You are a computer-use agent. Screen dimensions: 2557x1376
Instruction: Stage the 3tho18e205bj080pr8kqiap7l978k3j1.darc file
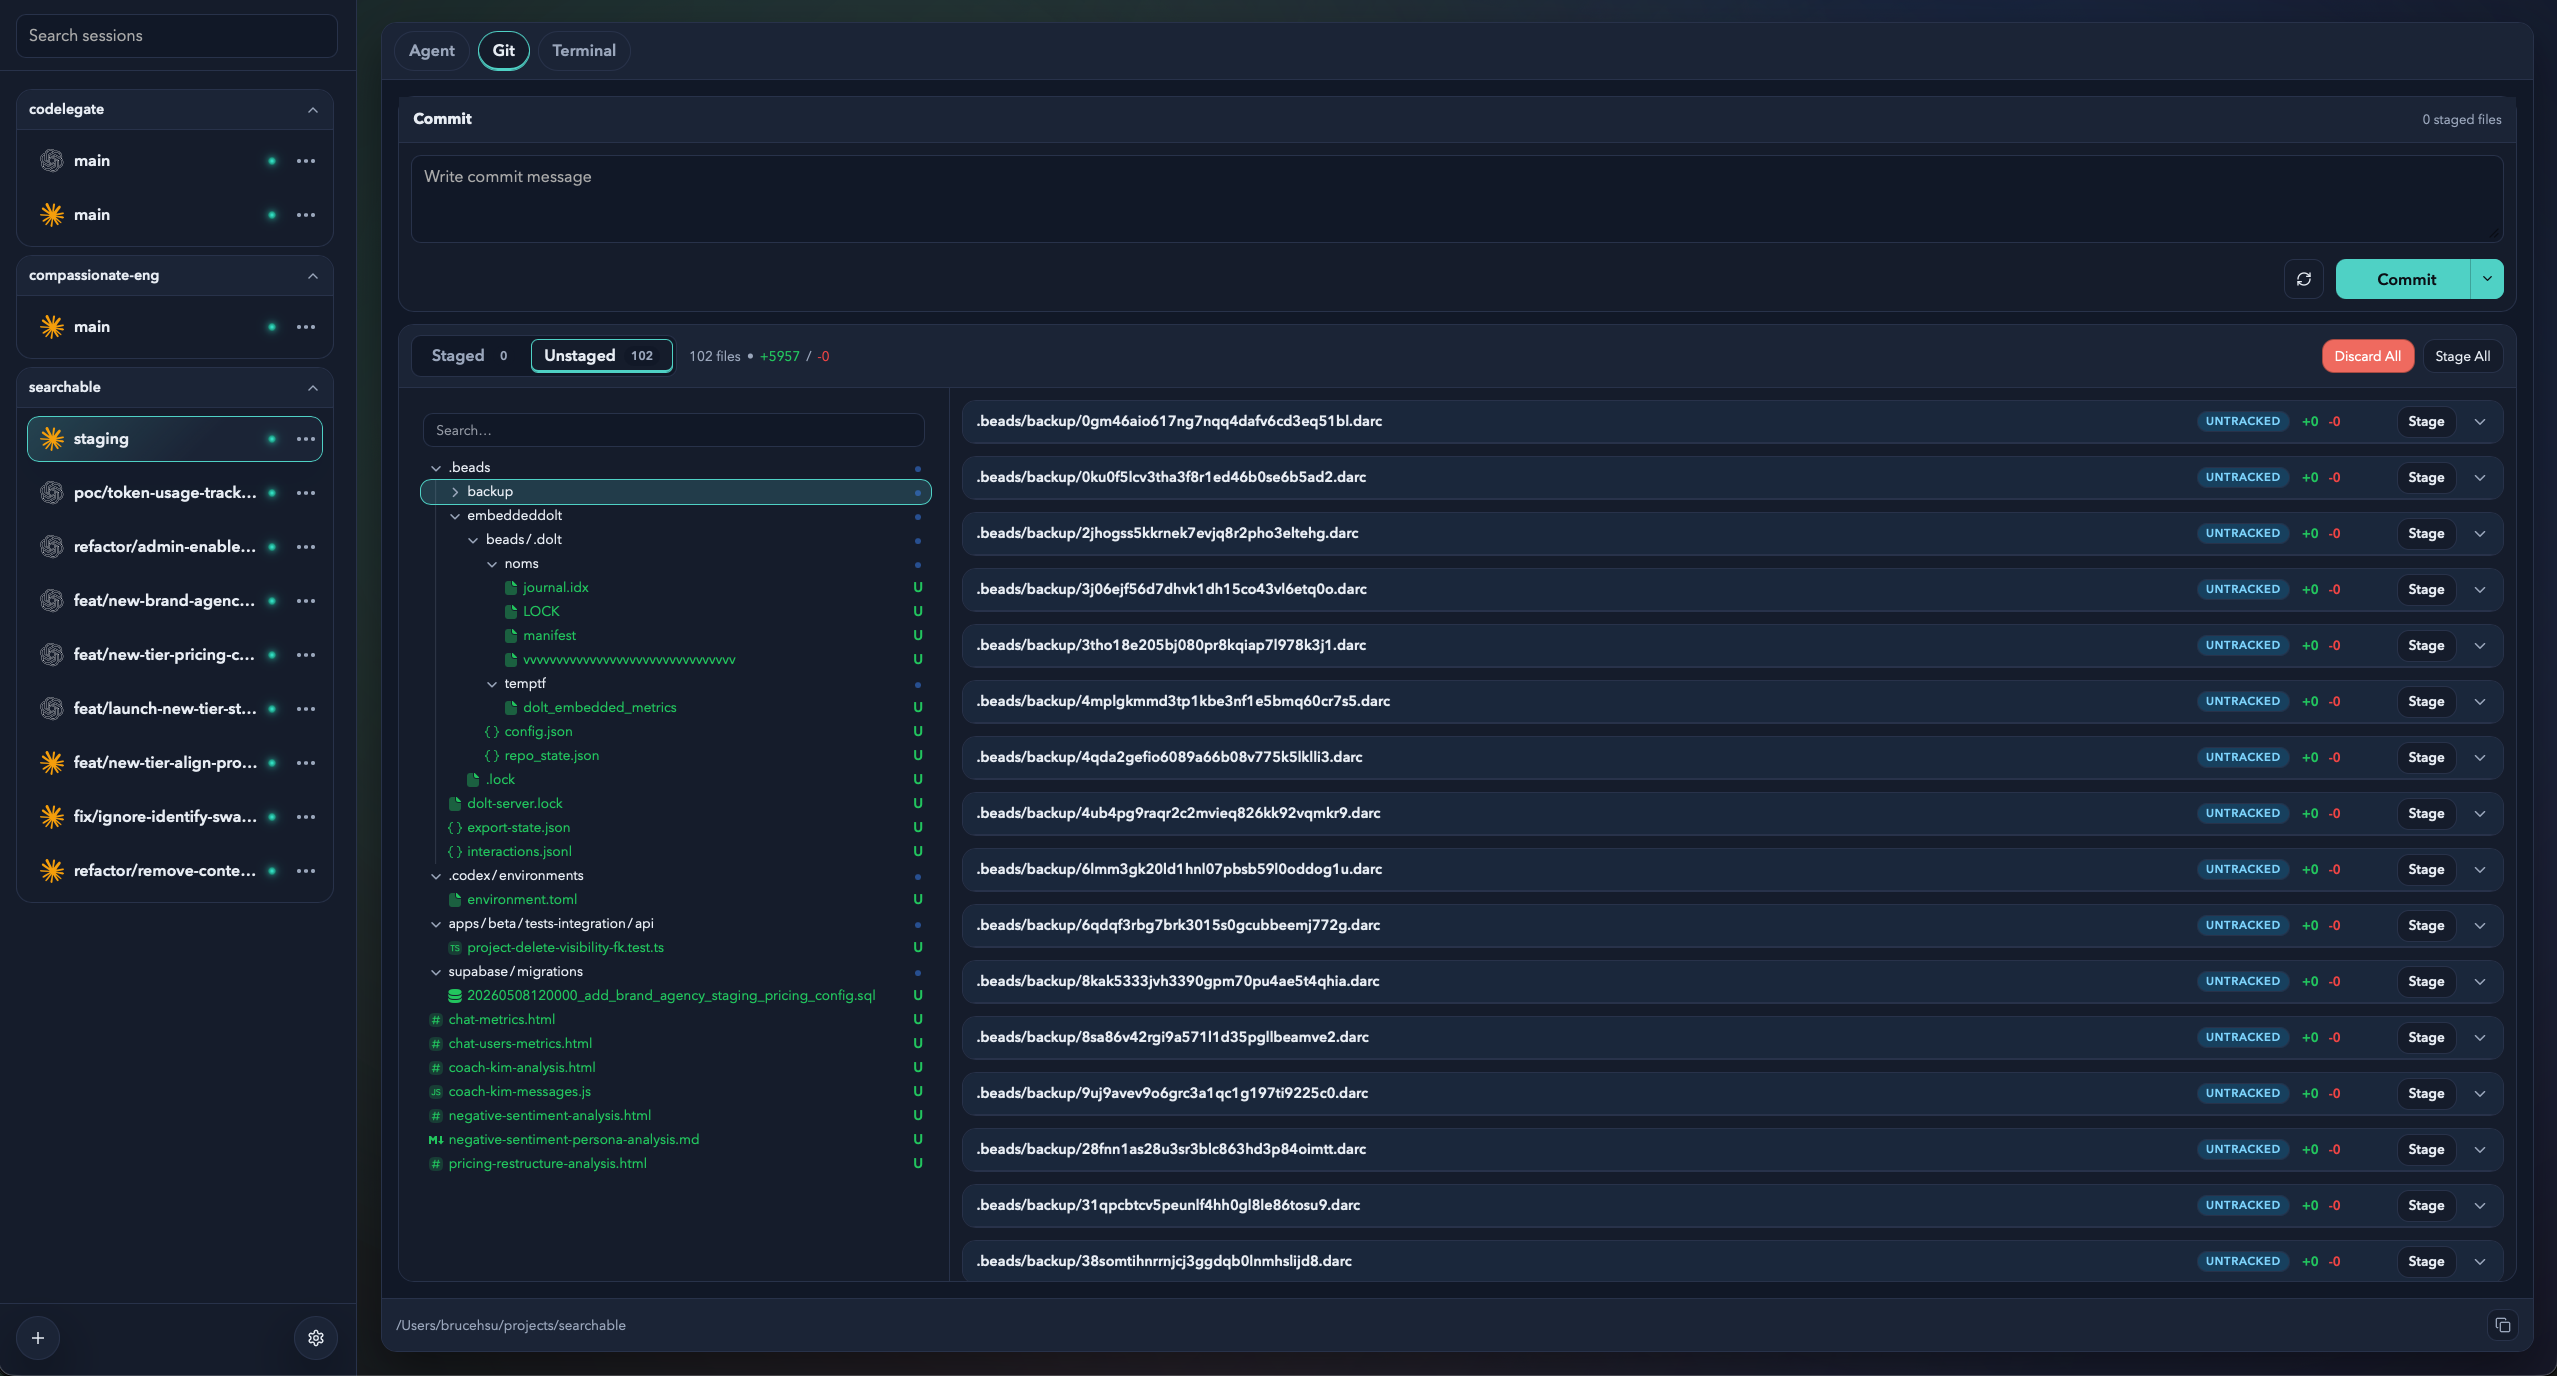click(2425, 646)
